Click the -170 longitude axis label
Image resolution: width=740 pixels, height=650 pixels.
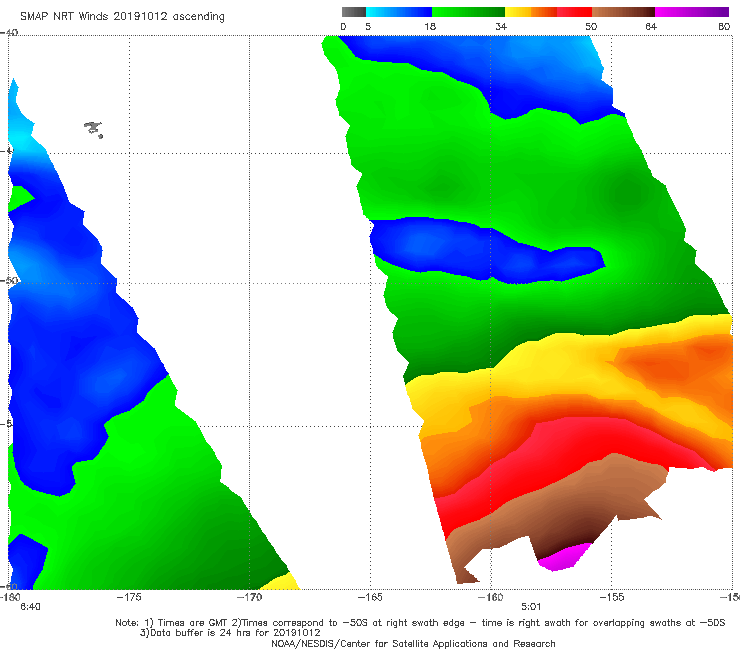pos(249,597)
